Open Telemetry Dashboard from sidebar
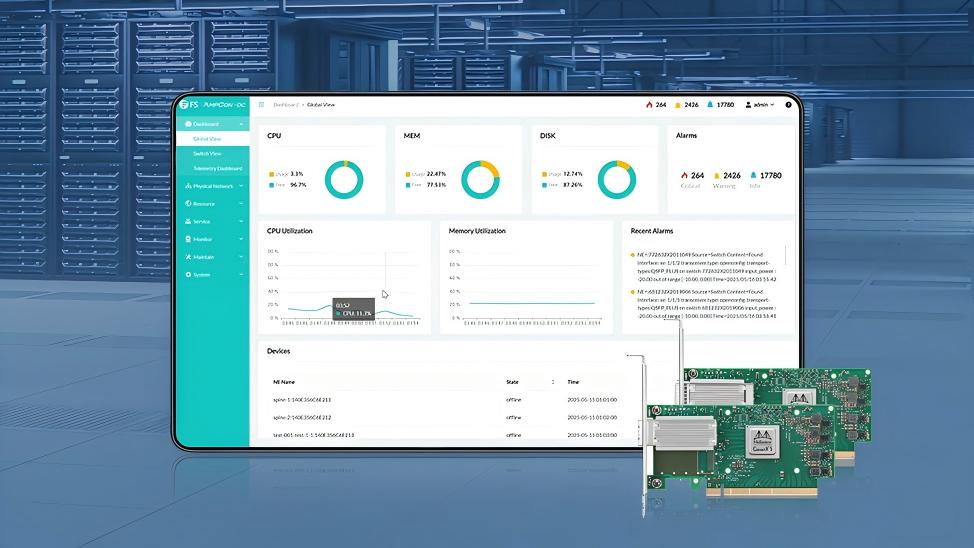 point(217,168)
